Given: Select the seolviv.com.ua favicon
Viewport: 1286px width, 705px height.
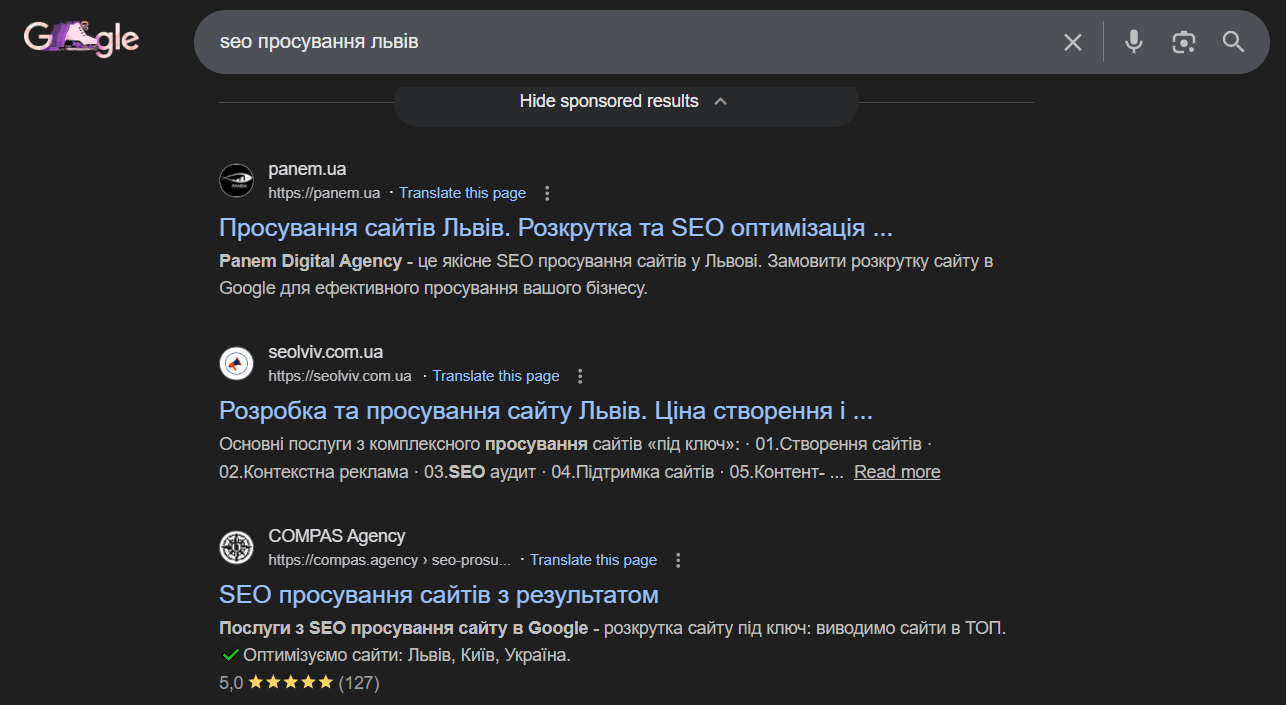Looking at the screenshot, I should (236, 363).
